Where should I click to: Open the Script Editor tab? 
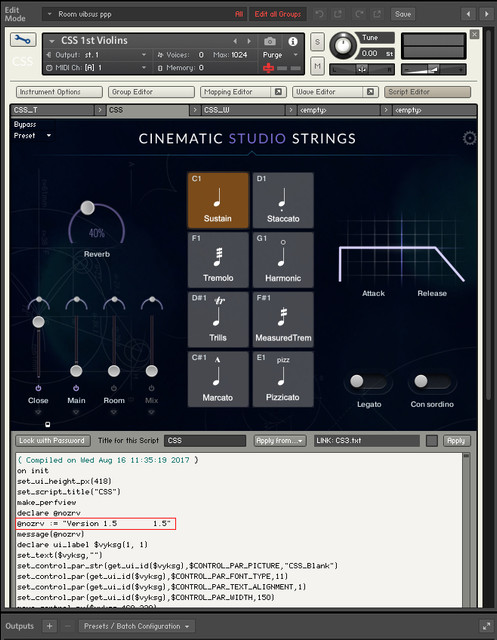(427, 92)
